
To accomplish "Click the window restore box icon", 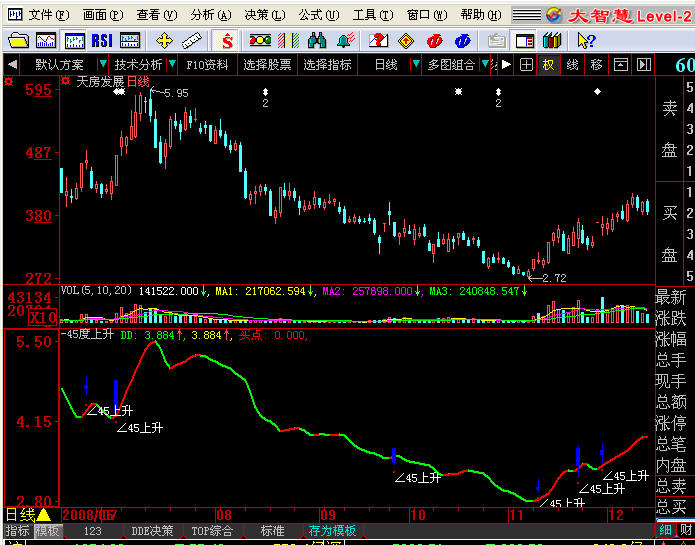I will point(621,65).
